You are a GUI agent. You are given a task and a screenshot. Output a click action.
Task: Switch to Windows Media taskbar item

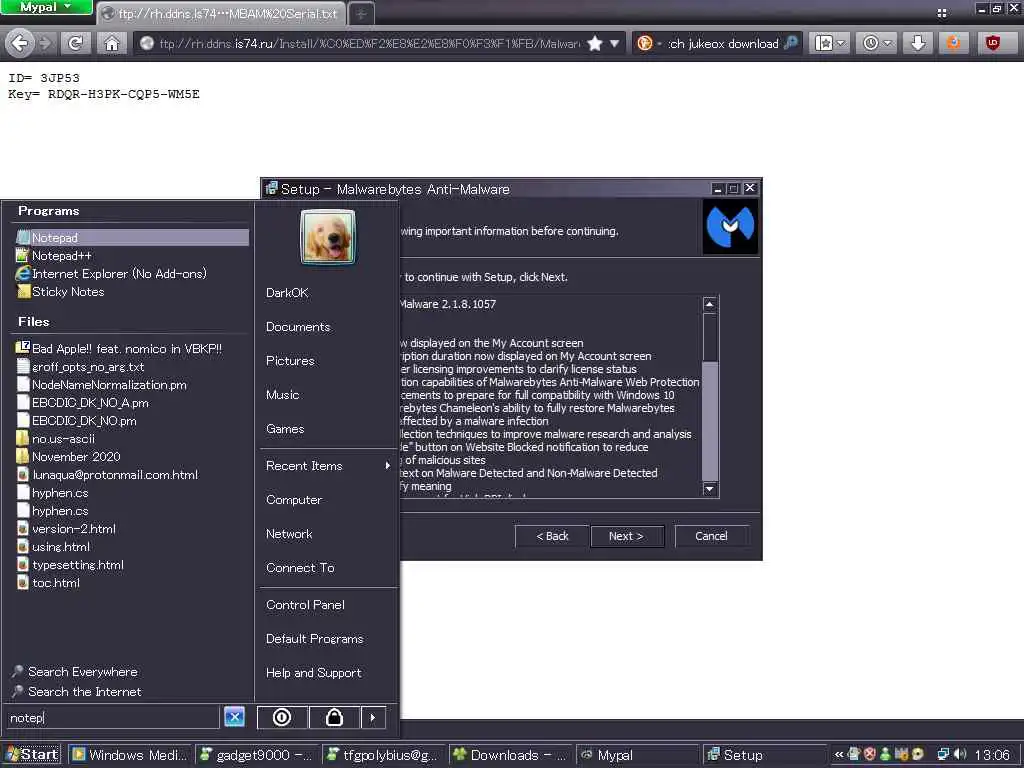(x=130, y=755)
